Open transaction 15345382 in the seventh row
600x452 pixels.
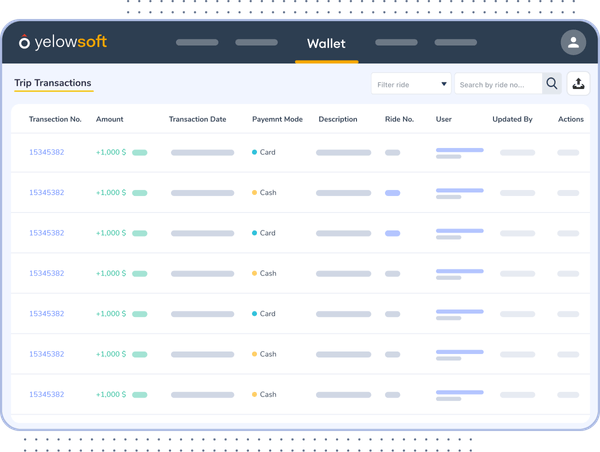tap(47, 395)
